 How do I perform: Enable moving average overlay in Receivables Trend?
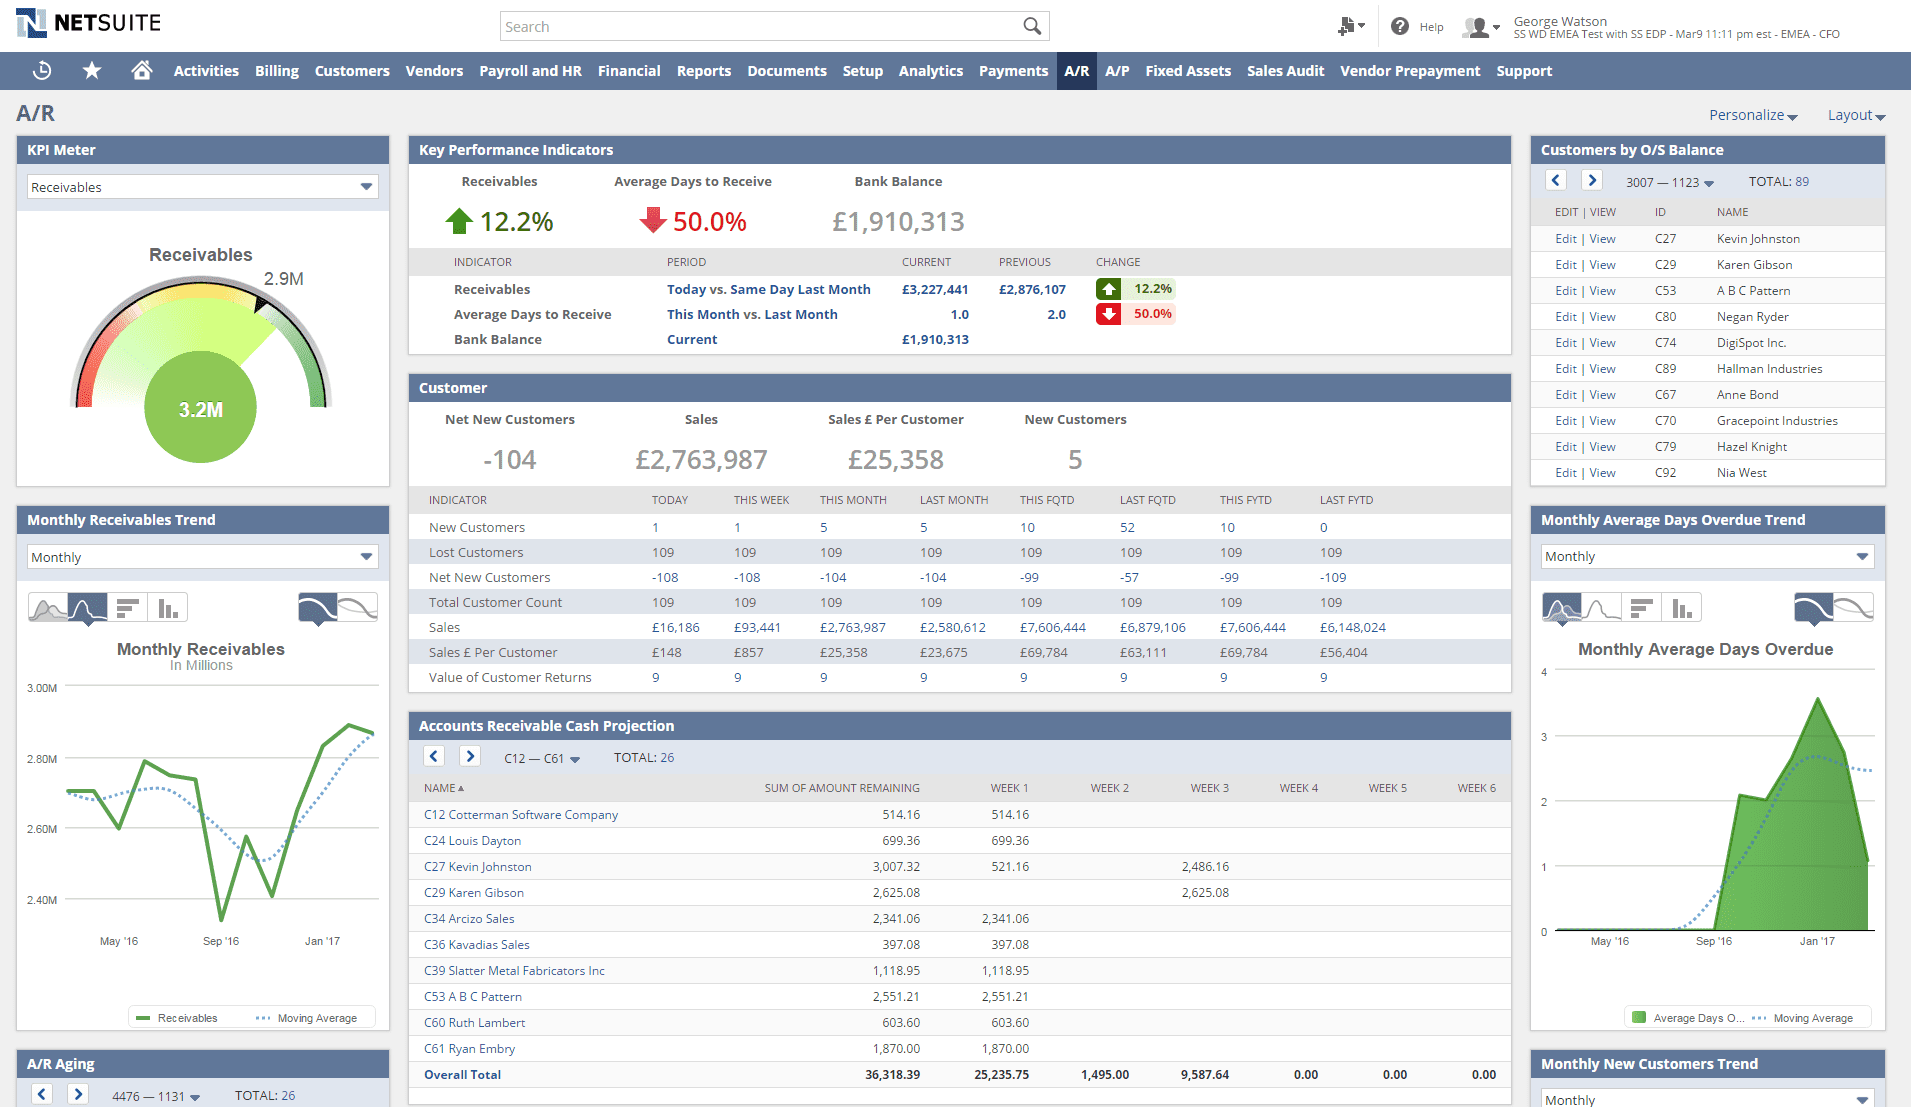pyautogui.click(x=358, y=607)
